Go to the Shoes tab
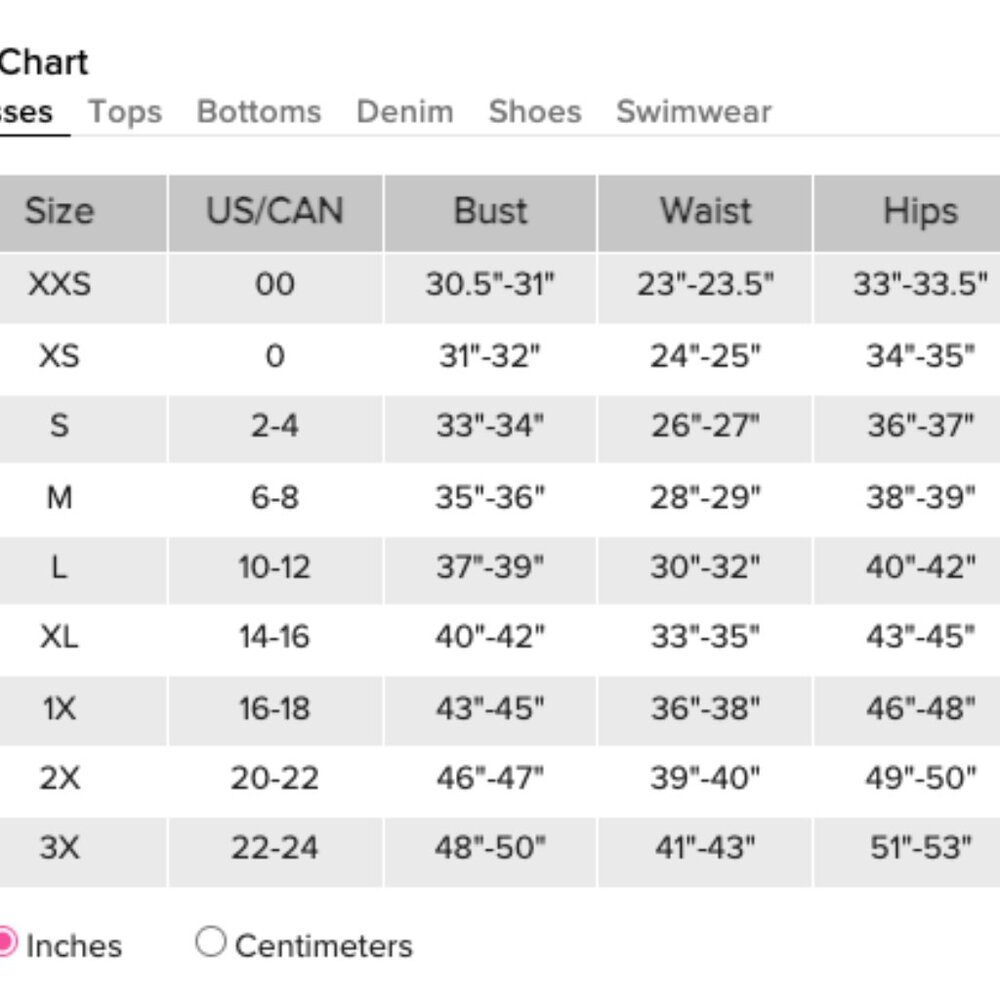 [x=535, y=111]
